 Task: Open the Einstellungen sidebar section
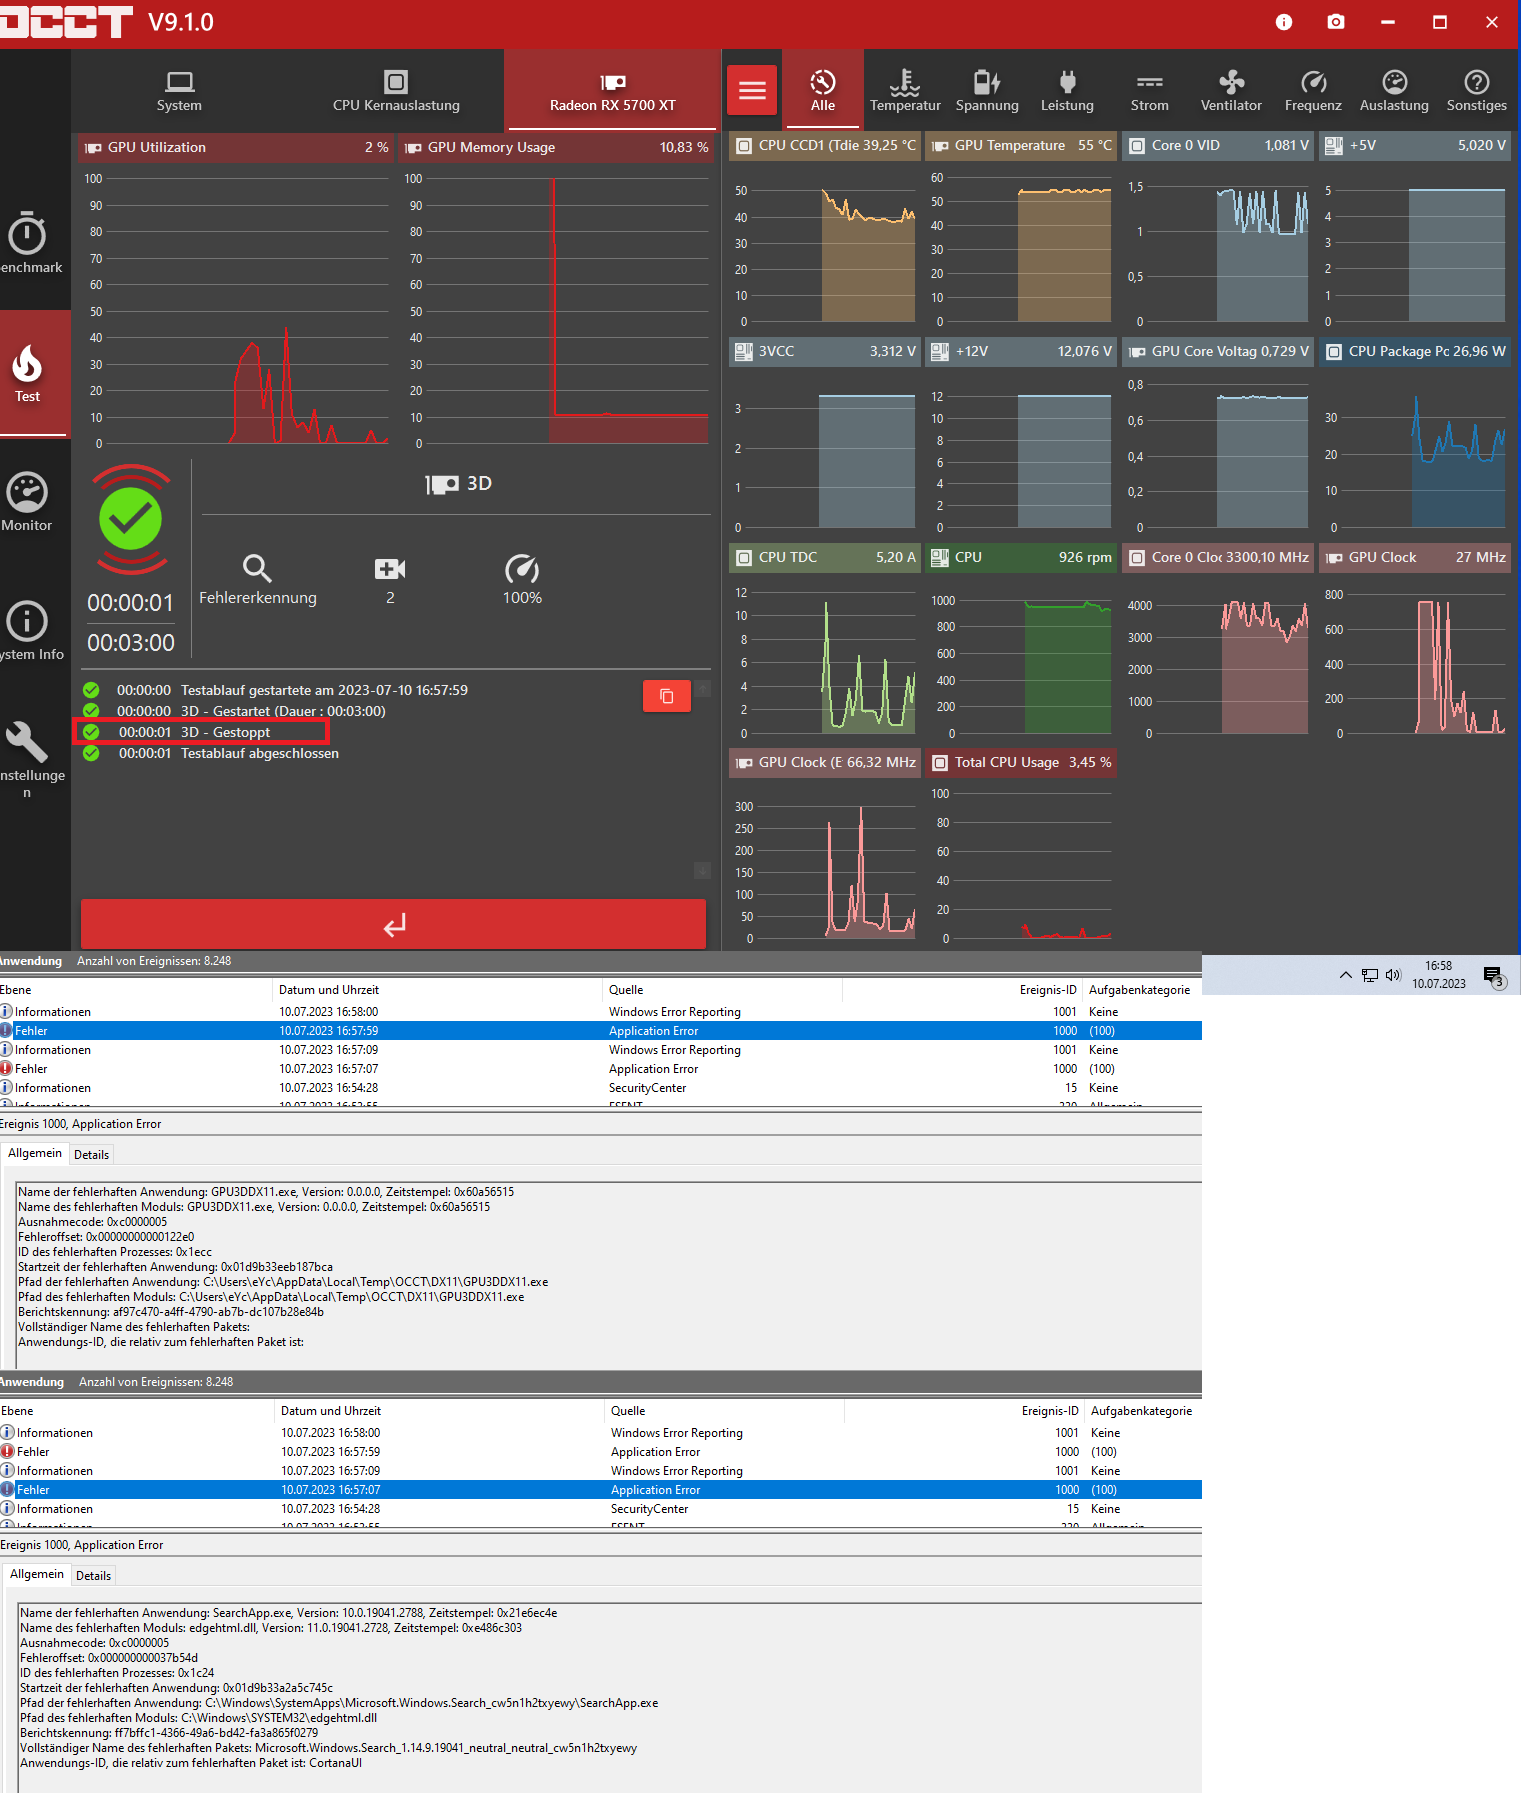(30, 760)
